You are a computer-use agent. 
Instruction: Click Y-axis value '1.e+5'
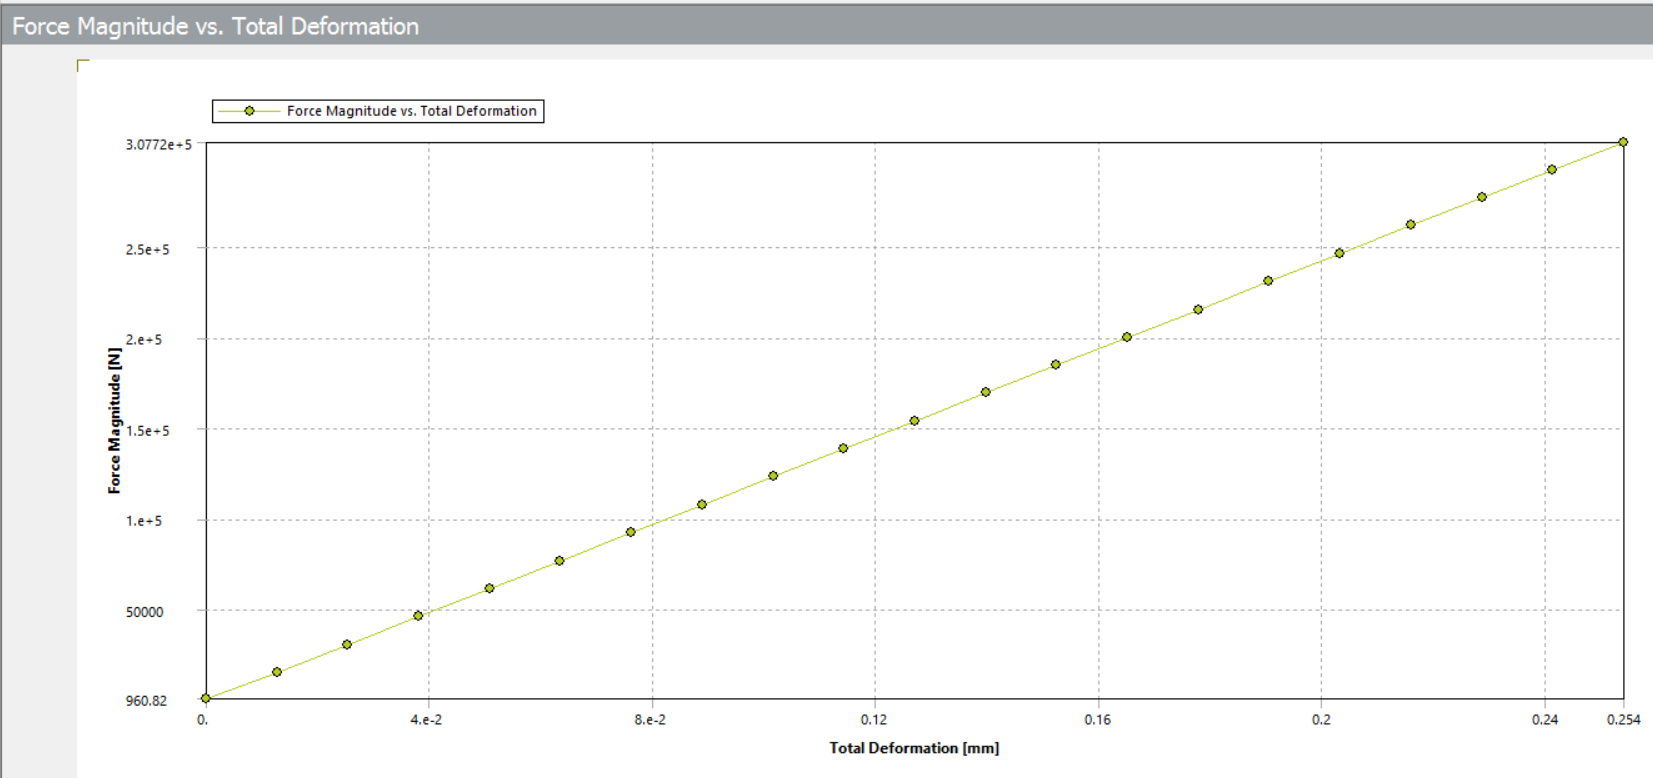(143, 521)
